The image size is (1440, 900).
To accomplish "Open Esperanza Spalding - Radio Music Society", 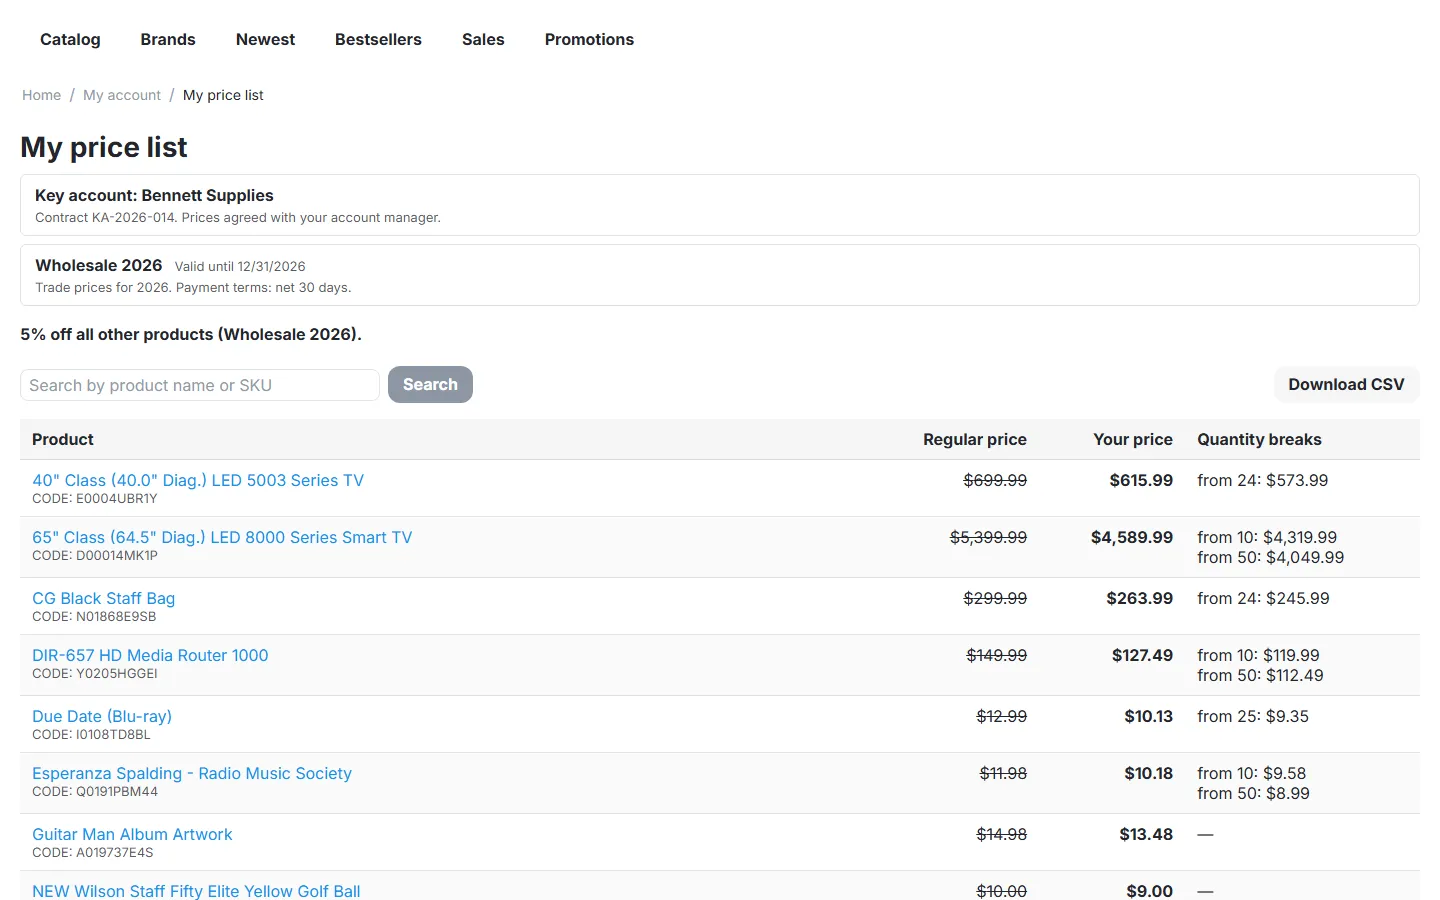I will click(x=192, y=773).
